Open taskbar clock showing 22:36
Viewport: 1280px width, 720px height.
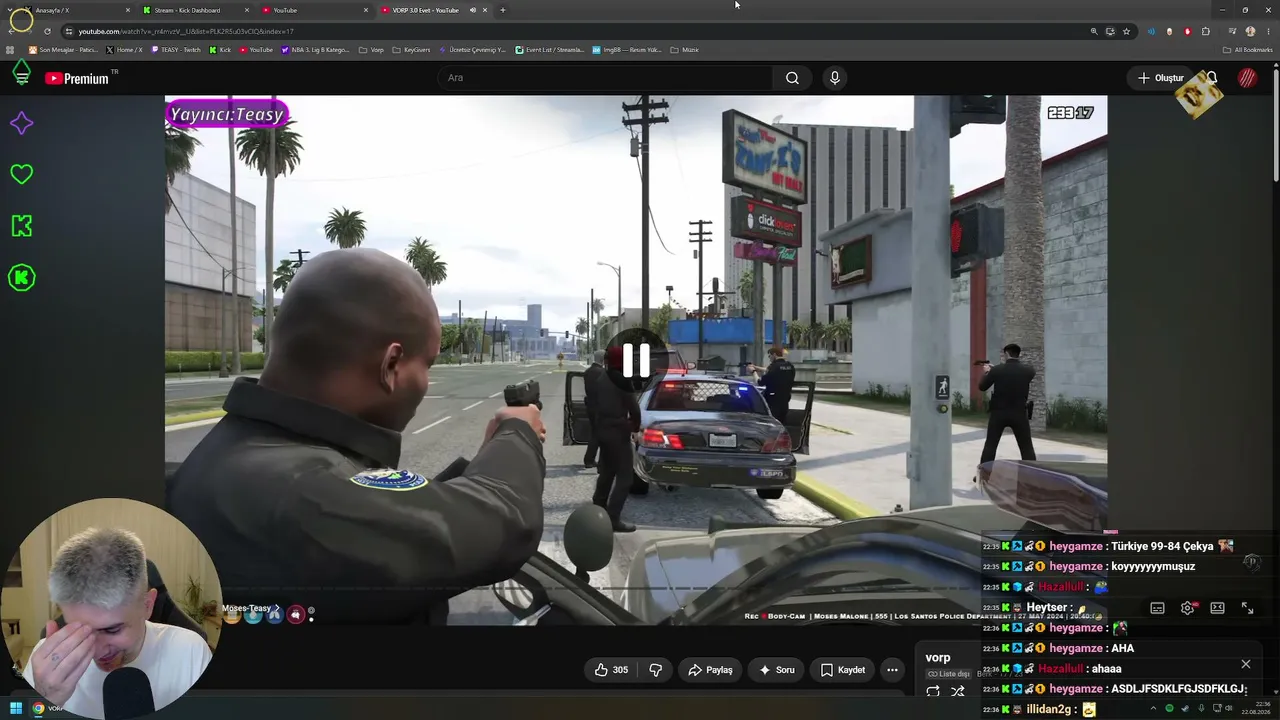1255,708
